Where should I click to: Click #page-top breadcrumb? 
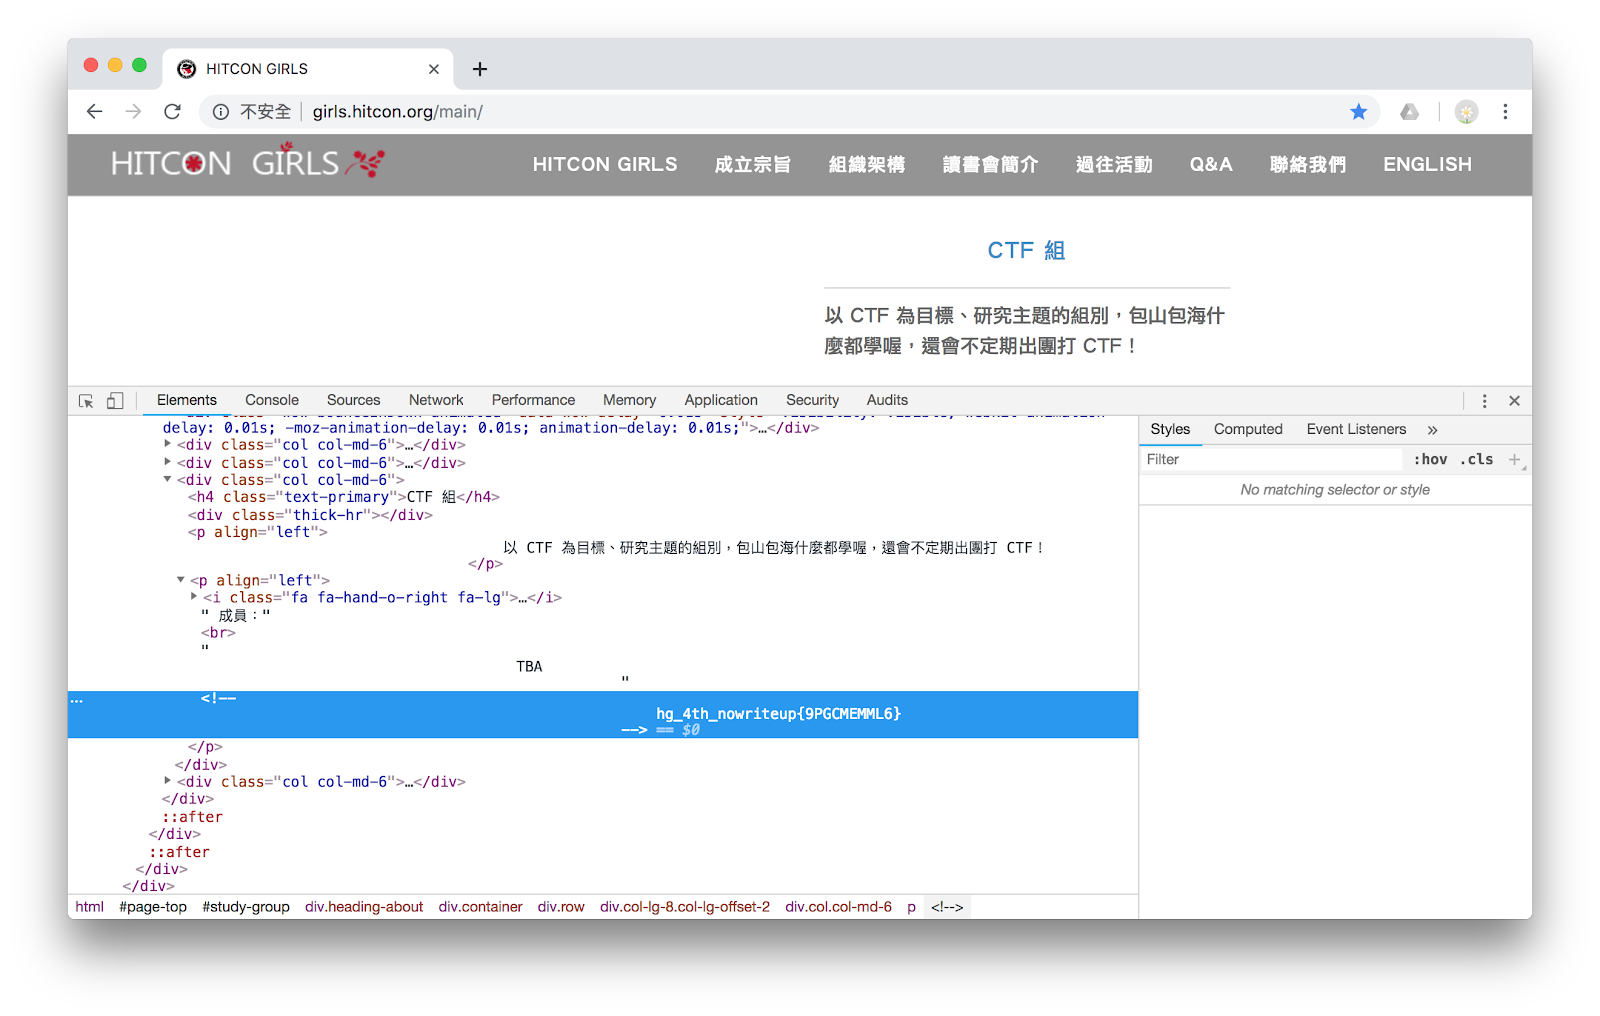coord(153,907)
